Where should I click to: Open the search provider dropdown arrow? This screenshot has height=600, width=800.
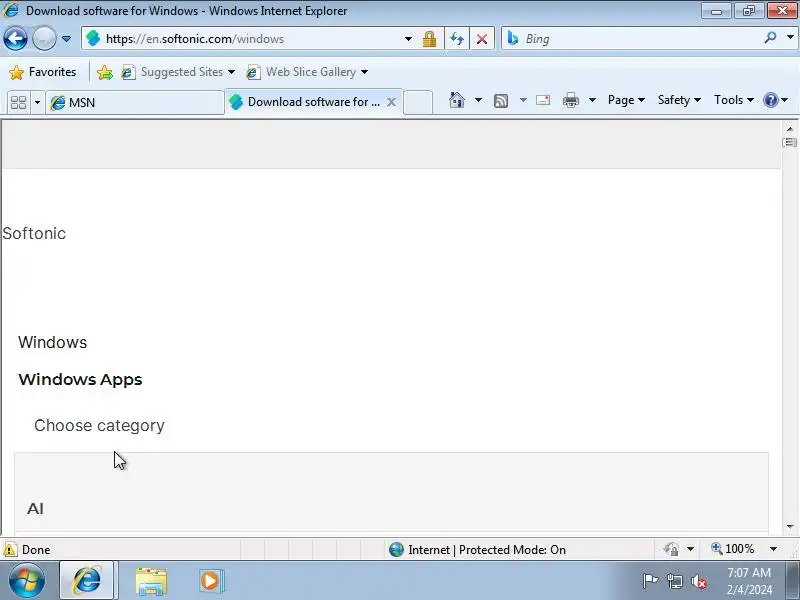[790, 38]
